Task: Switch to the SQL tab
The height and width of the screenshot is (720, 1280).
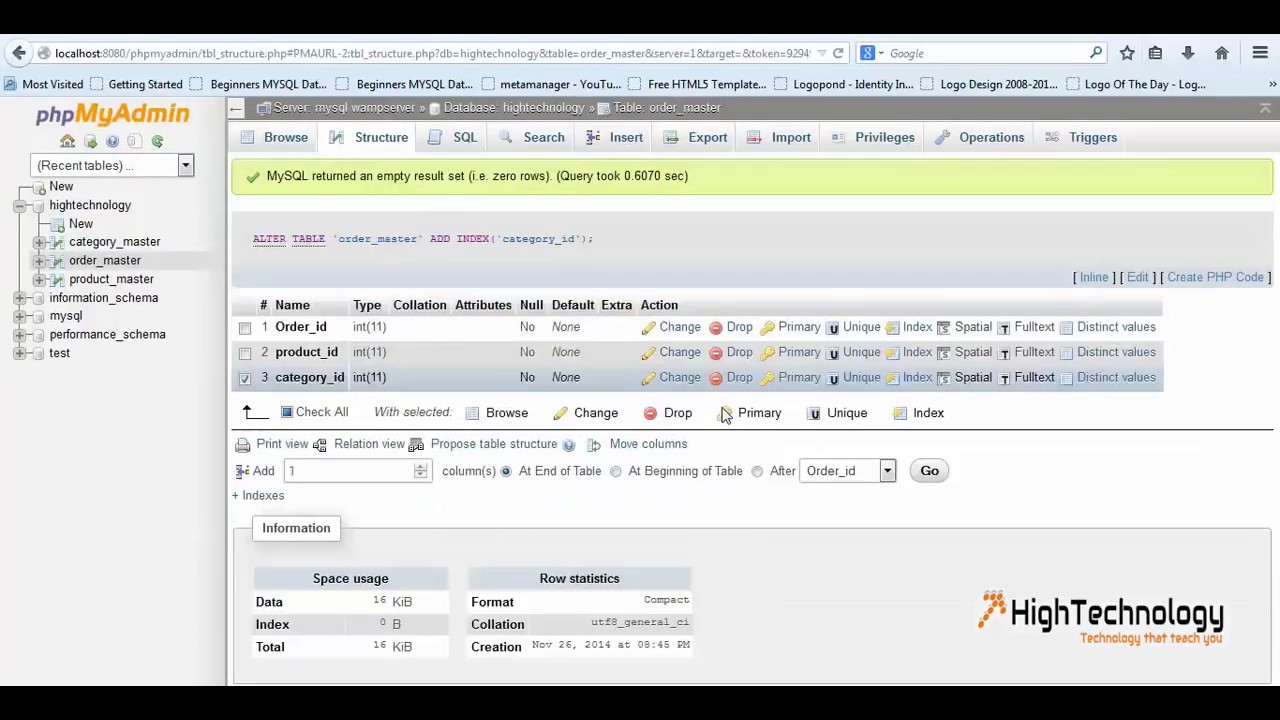Action: 454,137
